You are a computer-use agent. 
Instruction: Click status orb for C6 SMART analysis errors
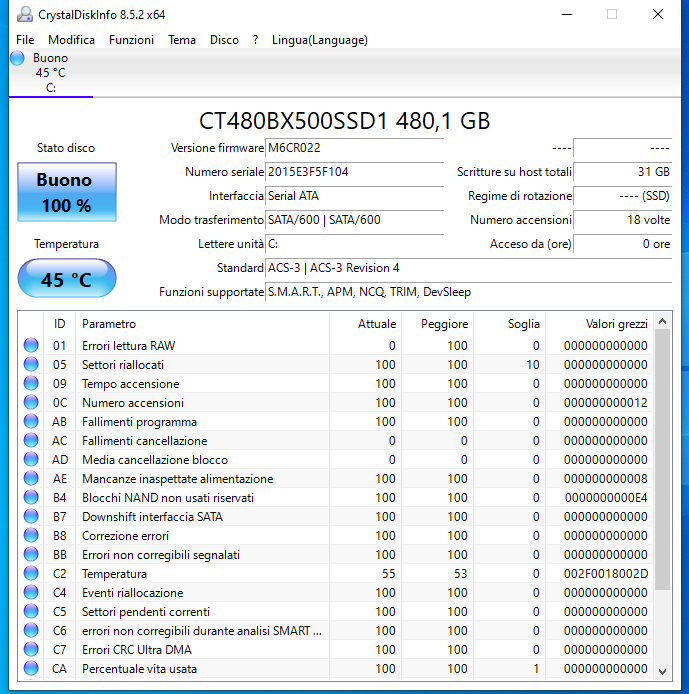pos(31,631)
